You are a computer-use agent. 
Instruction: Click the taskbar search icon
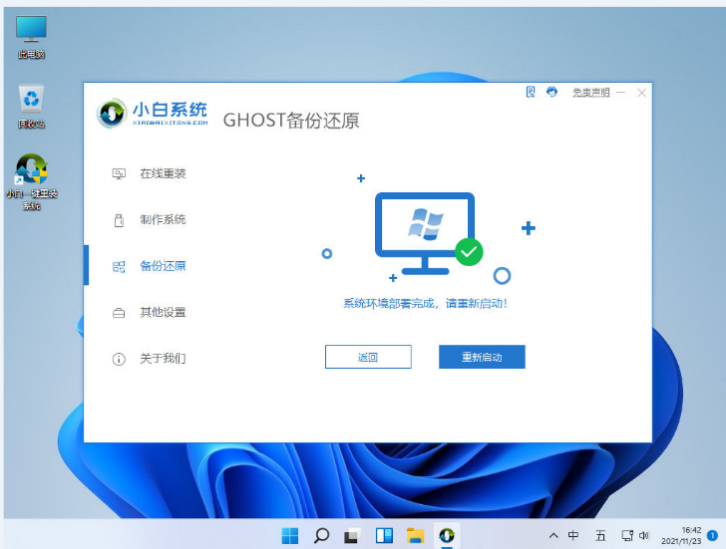click(x=321, y=535)
